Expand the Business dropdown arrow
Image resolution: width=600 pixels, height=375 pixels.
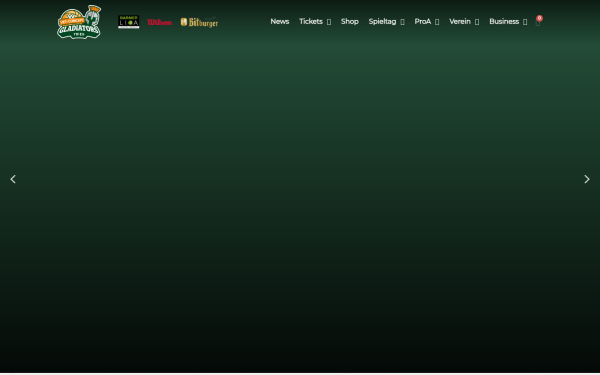coord(525,22)
